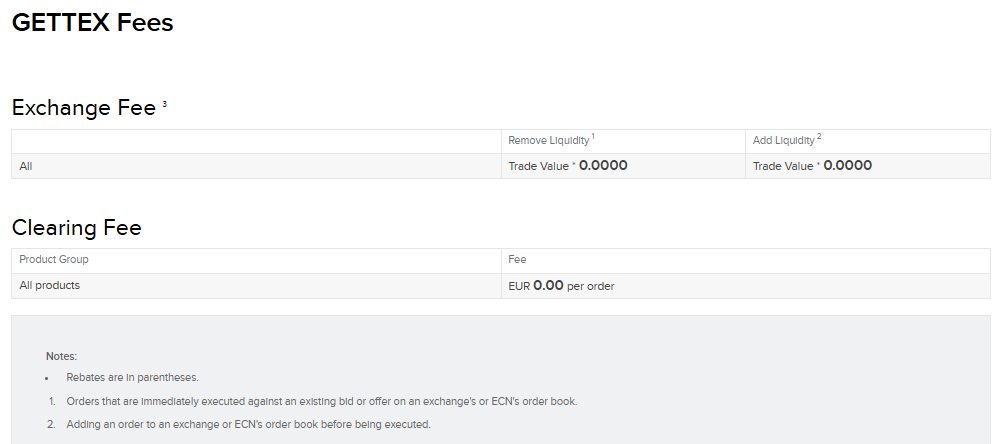Click footnote 1 superscript on Remove Liquidity
The height and width of the screenshot is (444, 1000).
point(593,136)
